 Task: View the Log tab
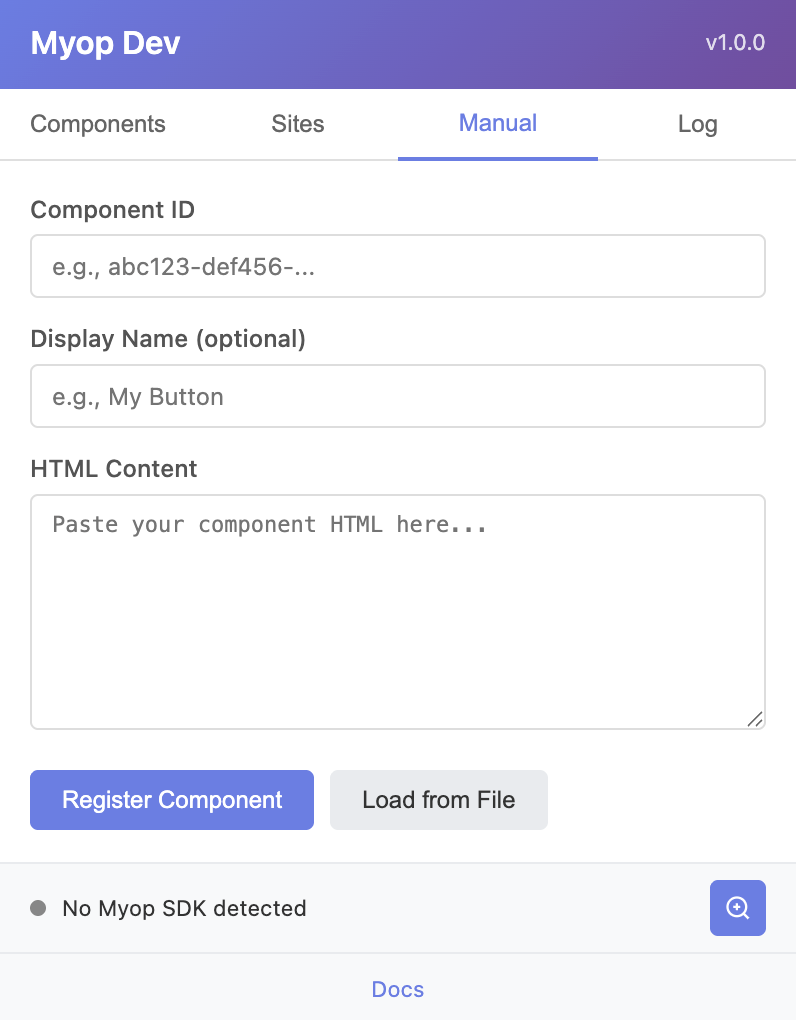(x=697, y=124)
